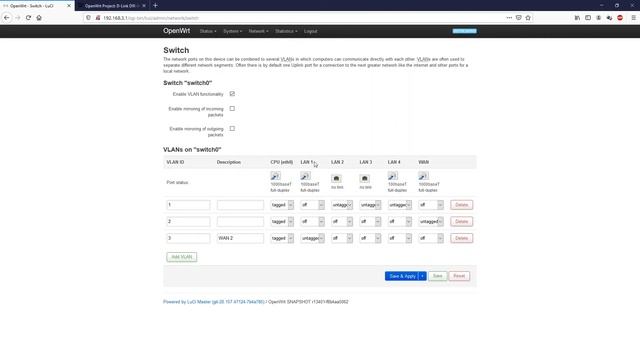The height and width of the screenshot is (360, 640).
Task: Focus the empty description field for VLAN 1
Action: coord(240,205)
